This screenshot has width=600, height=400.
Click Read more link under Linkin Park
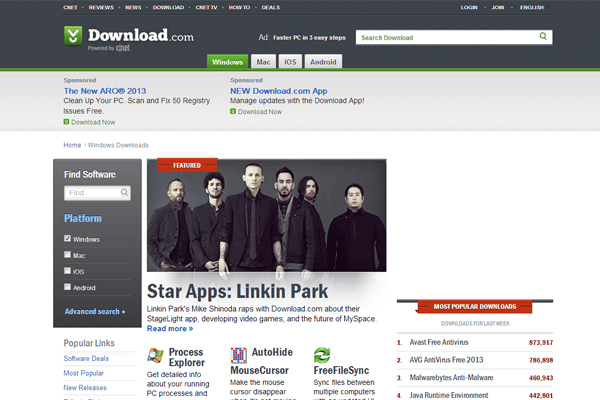170,328
